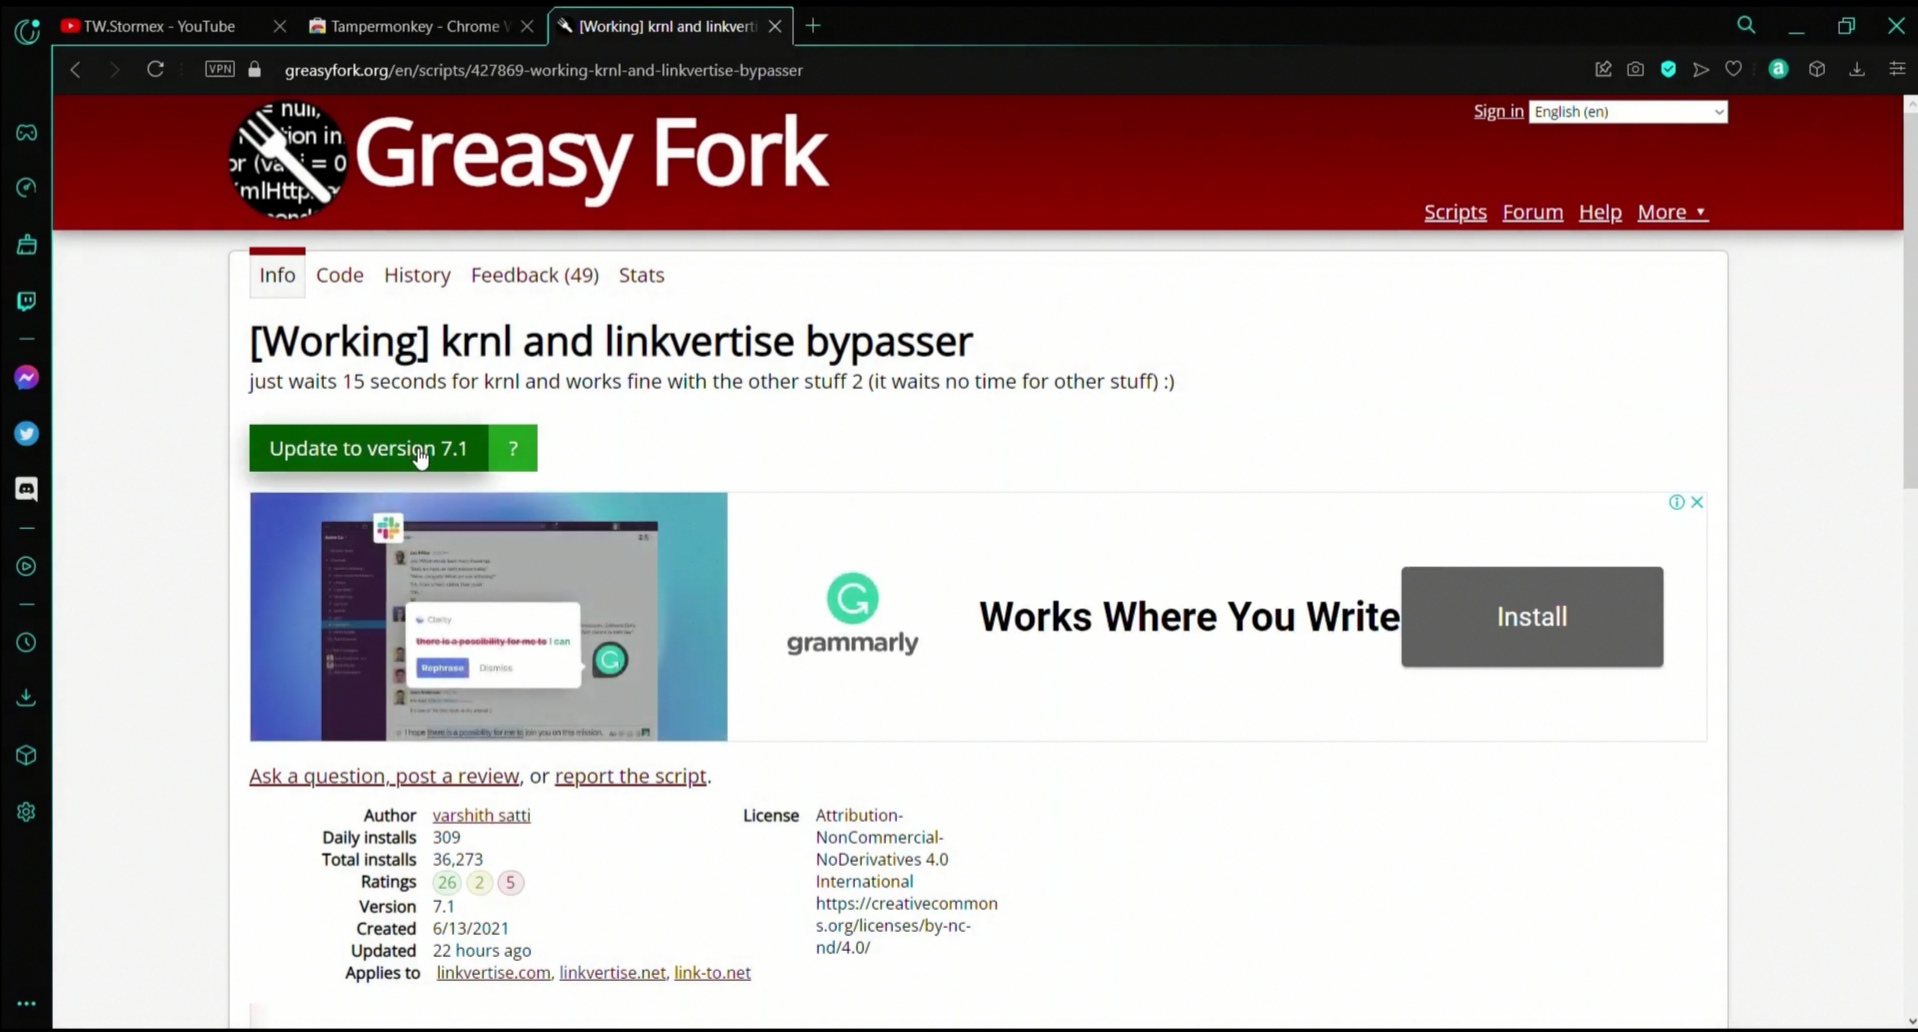This screenshot has width=1918, height=1032.
Task: Open the English language dropdown
Action: tap(1628, 111)
